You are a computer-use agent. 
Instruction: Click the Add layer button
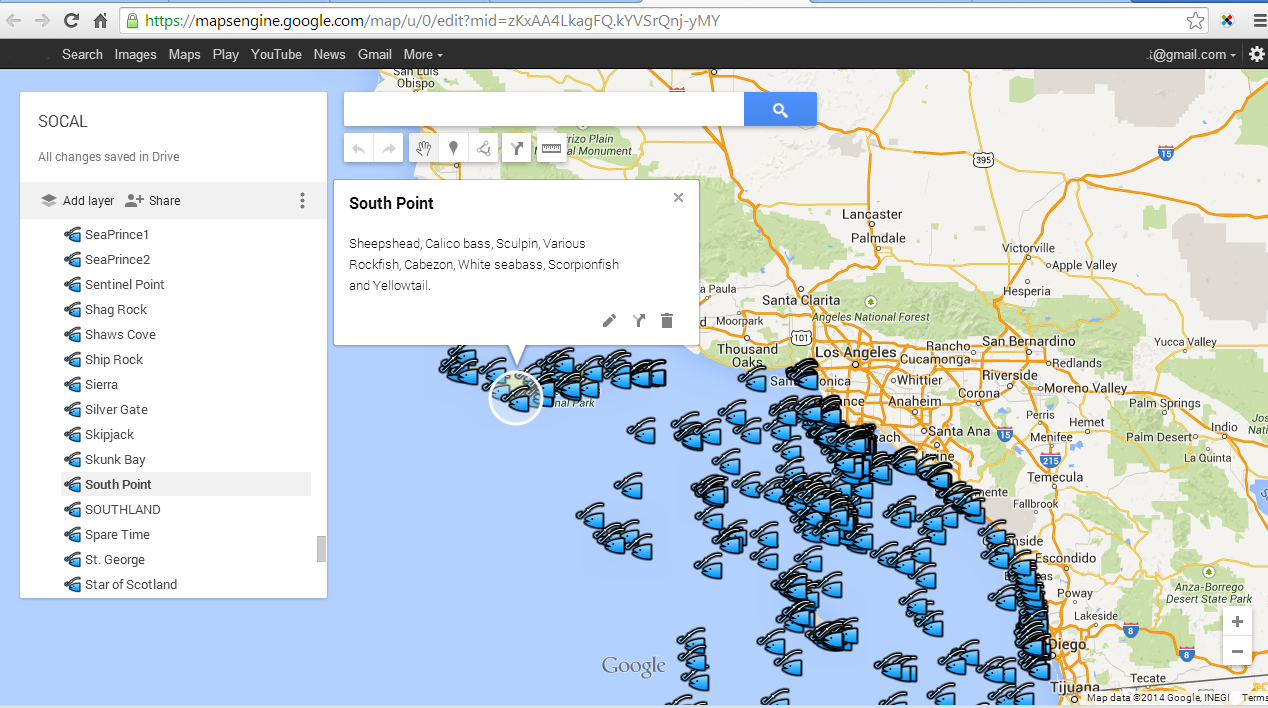(x=78, y=201)
